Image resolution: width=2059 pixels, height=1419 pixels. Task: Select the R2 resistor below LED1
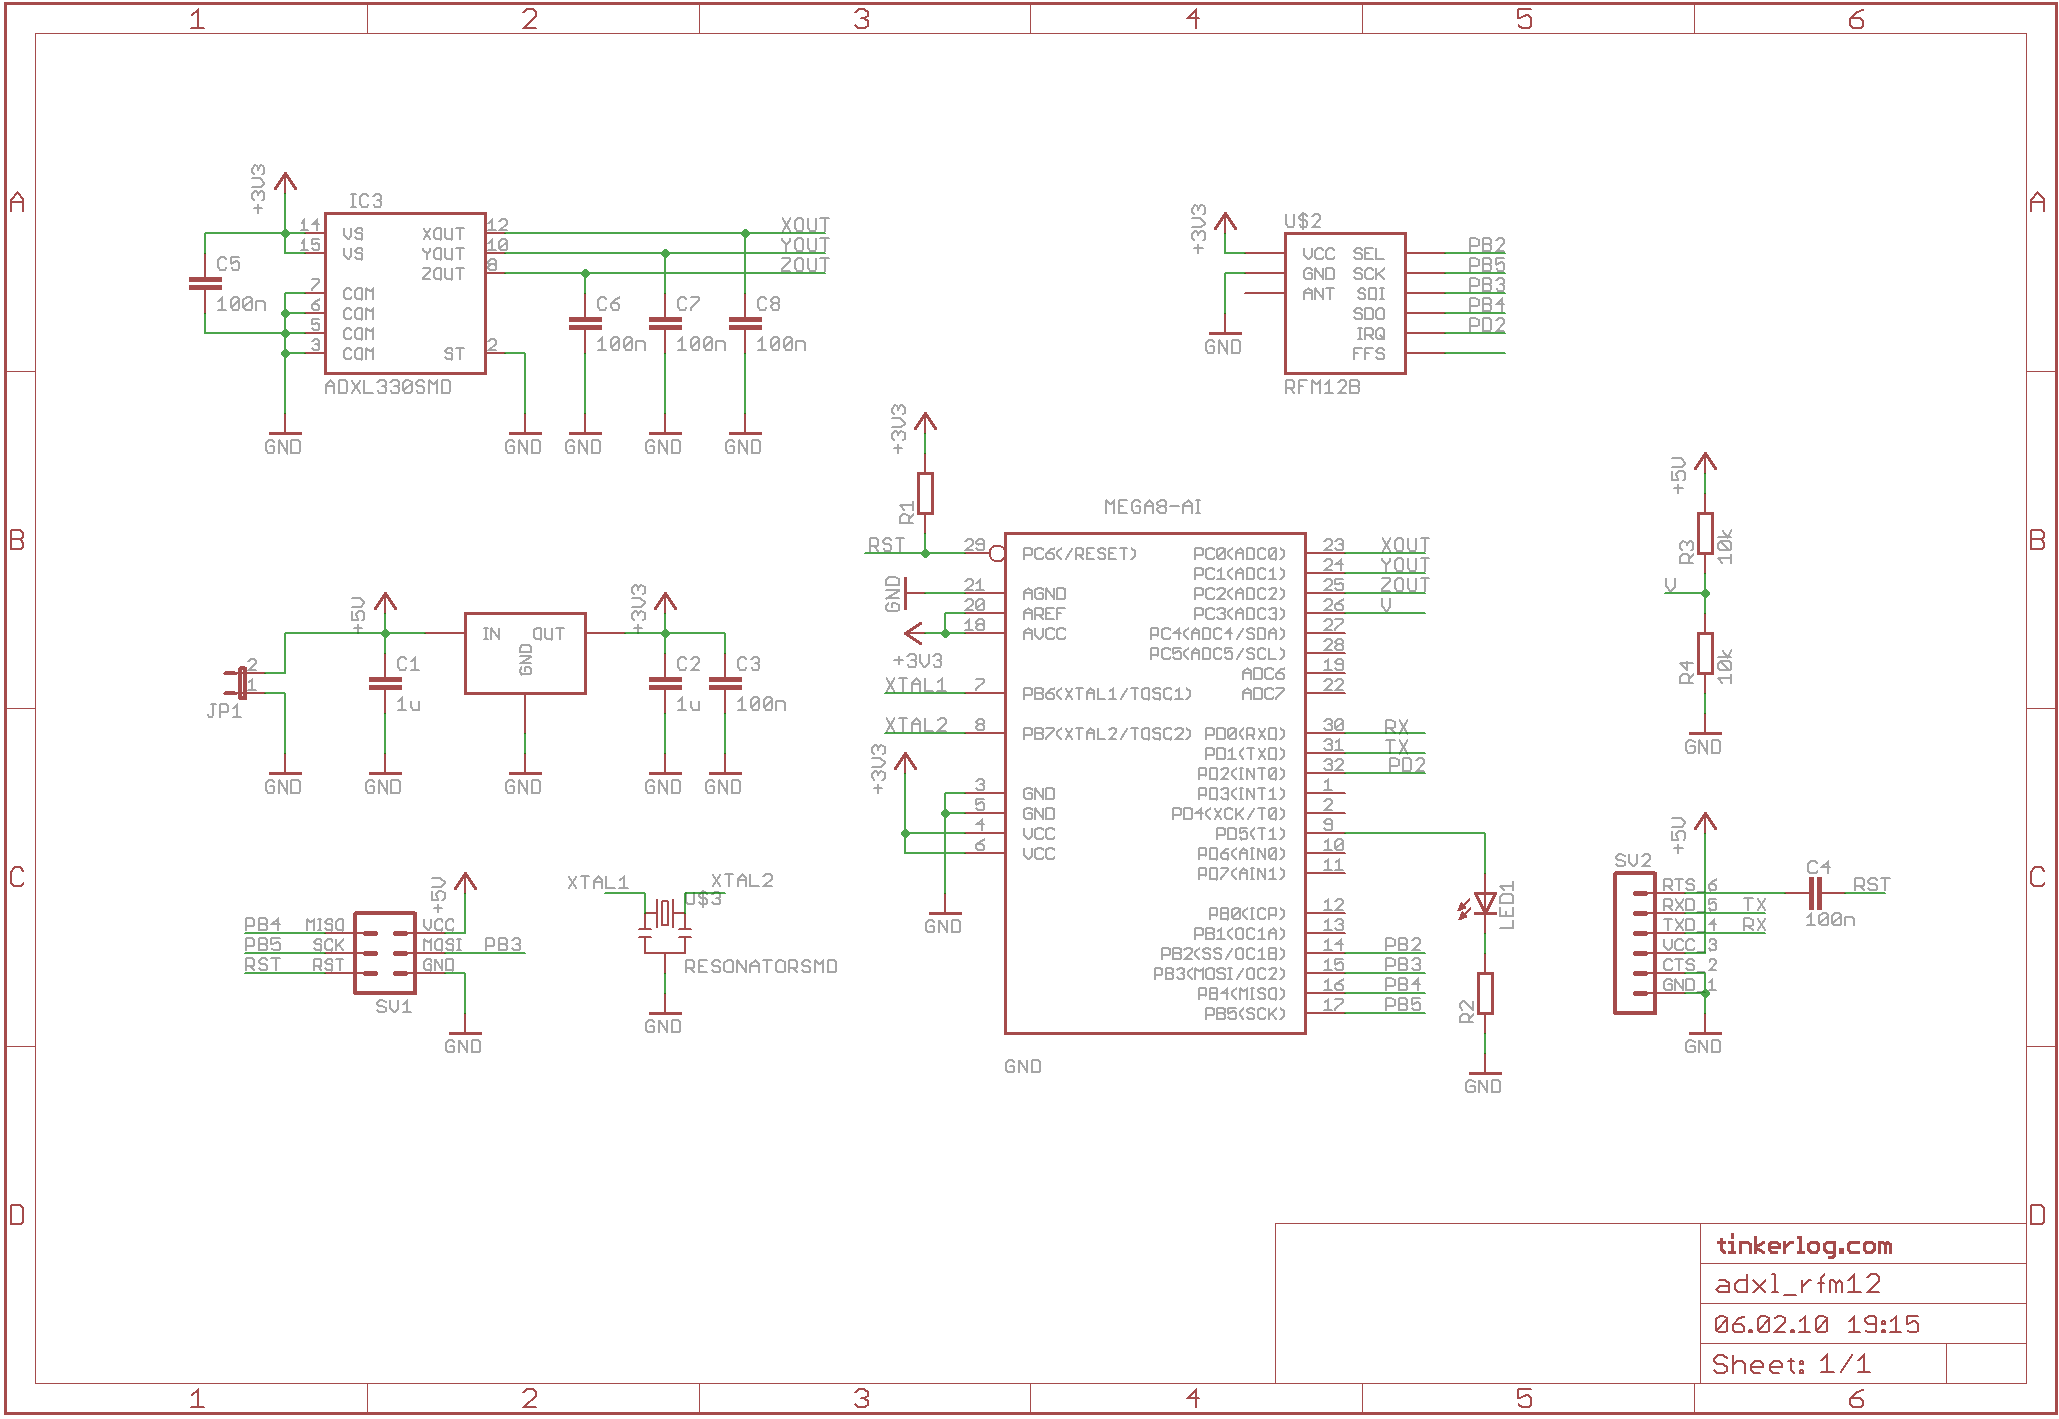tap(1485, 993)
